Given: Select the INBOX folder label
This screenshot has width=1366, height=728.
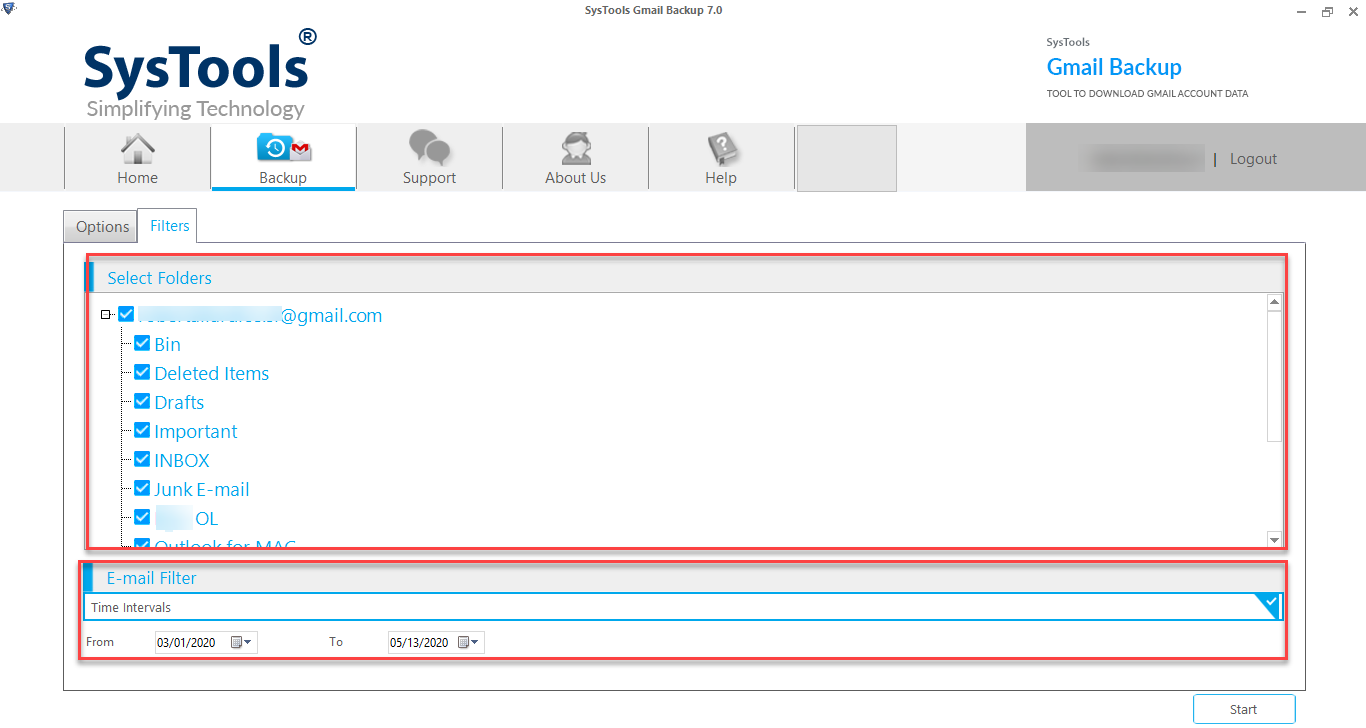Looking at the screenshot, I should point(181,460).
